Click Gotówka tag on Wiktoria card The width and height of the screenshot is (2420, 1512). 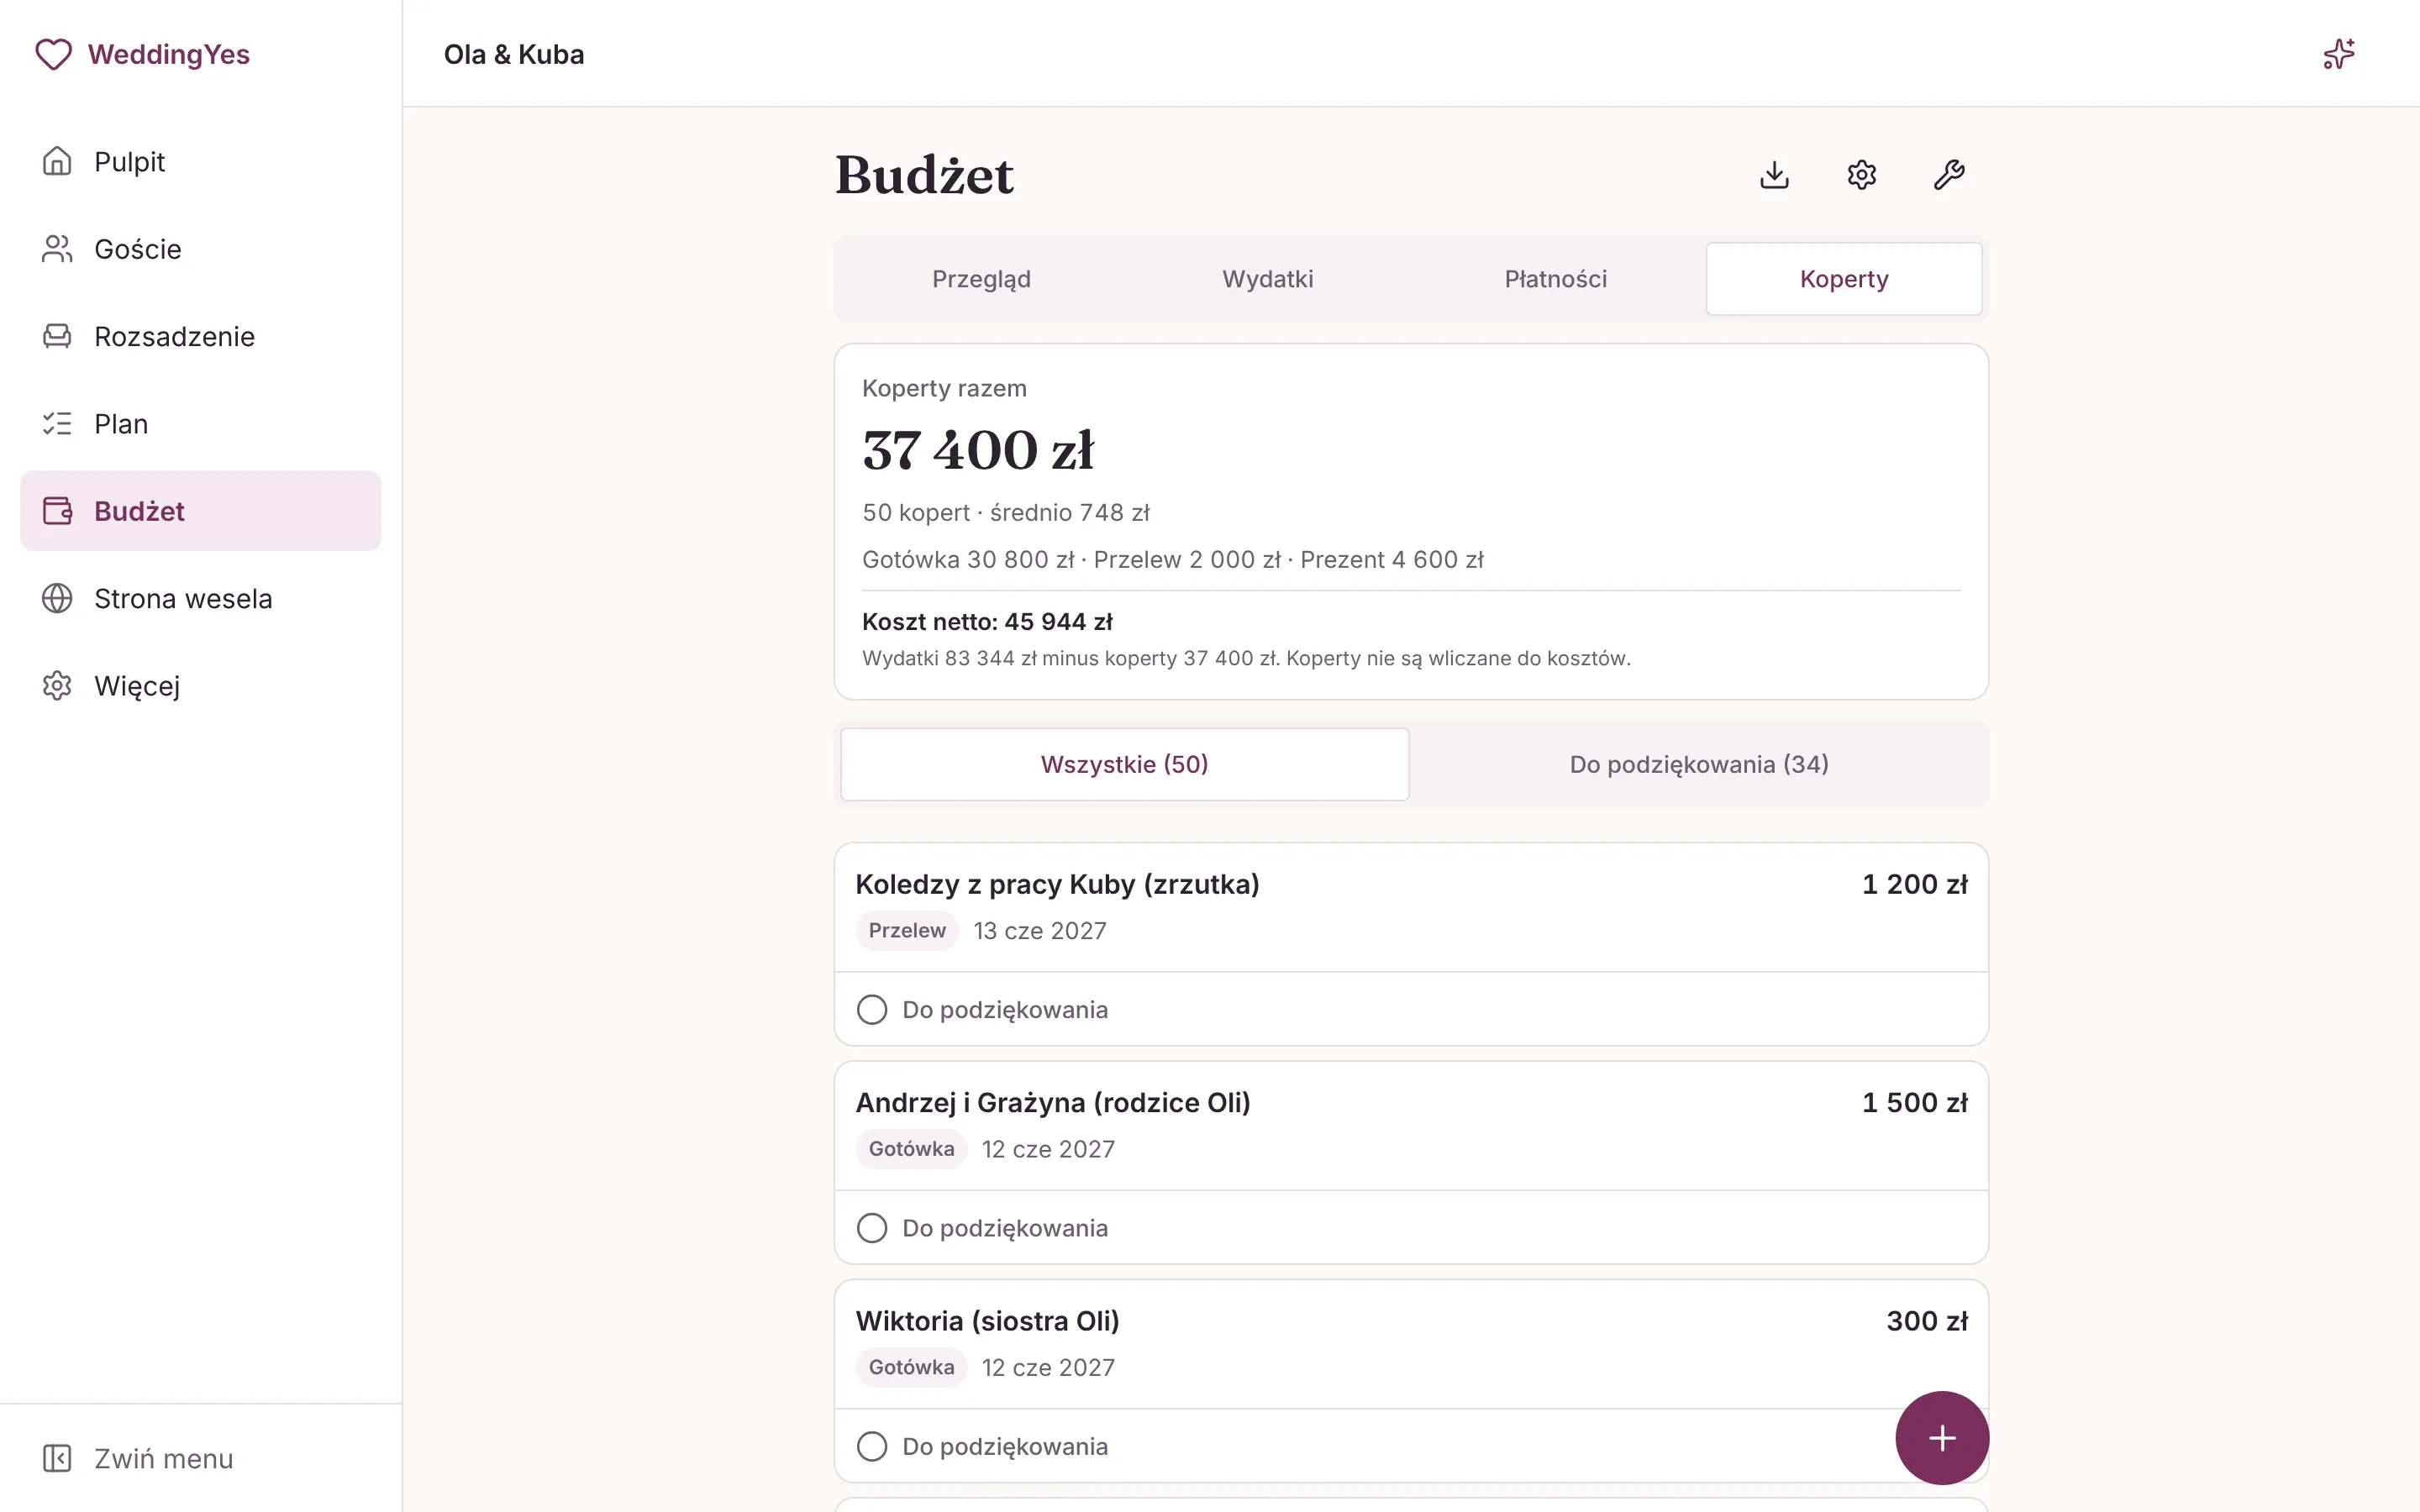point(911,1367)
